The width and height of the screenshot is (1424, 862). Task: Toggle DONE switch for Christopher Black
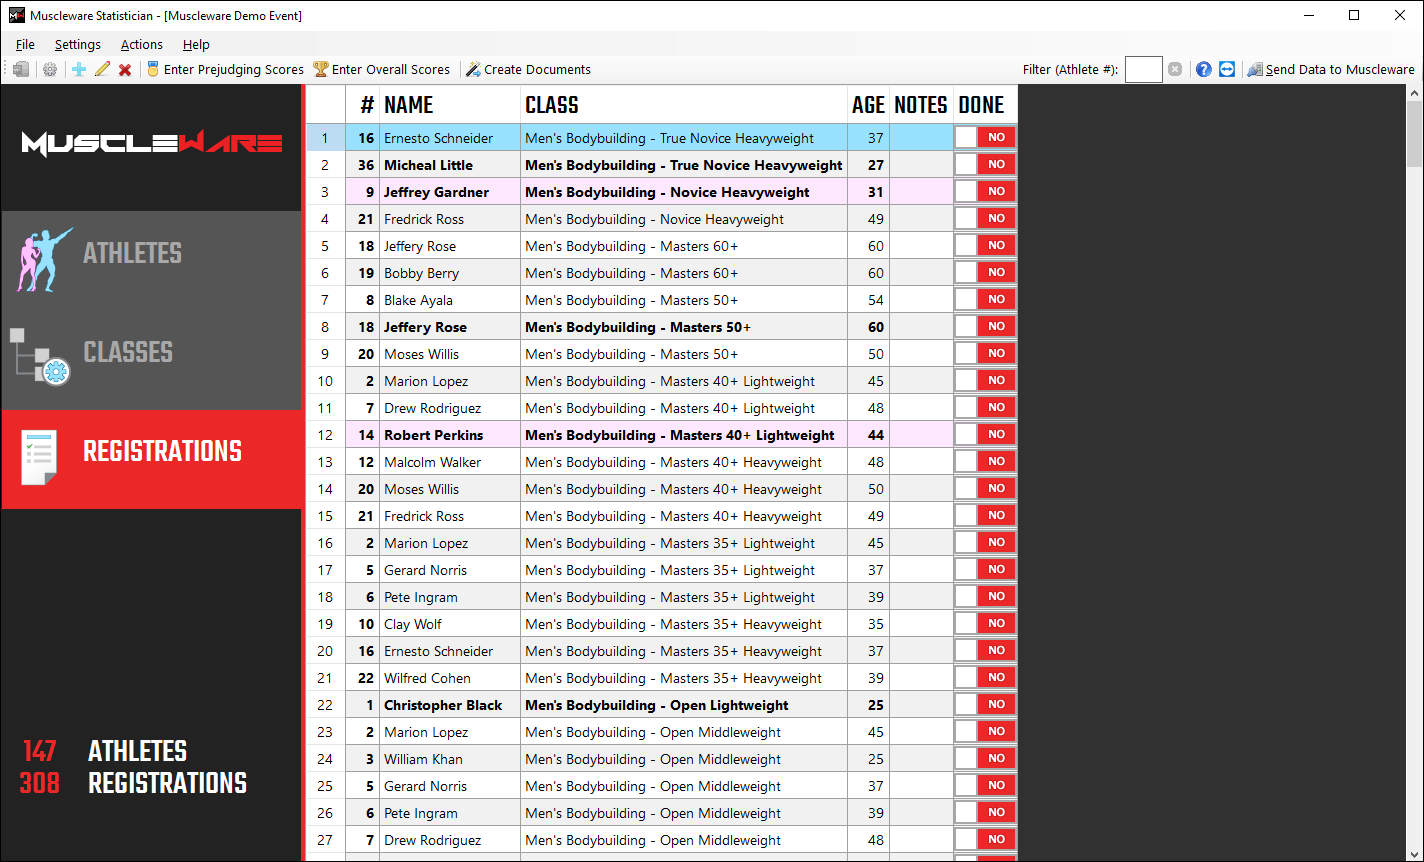click(x=985, y=705)
